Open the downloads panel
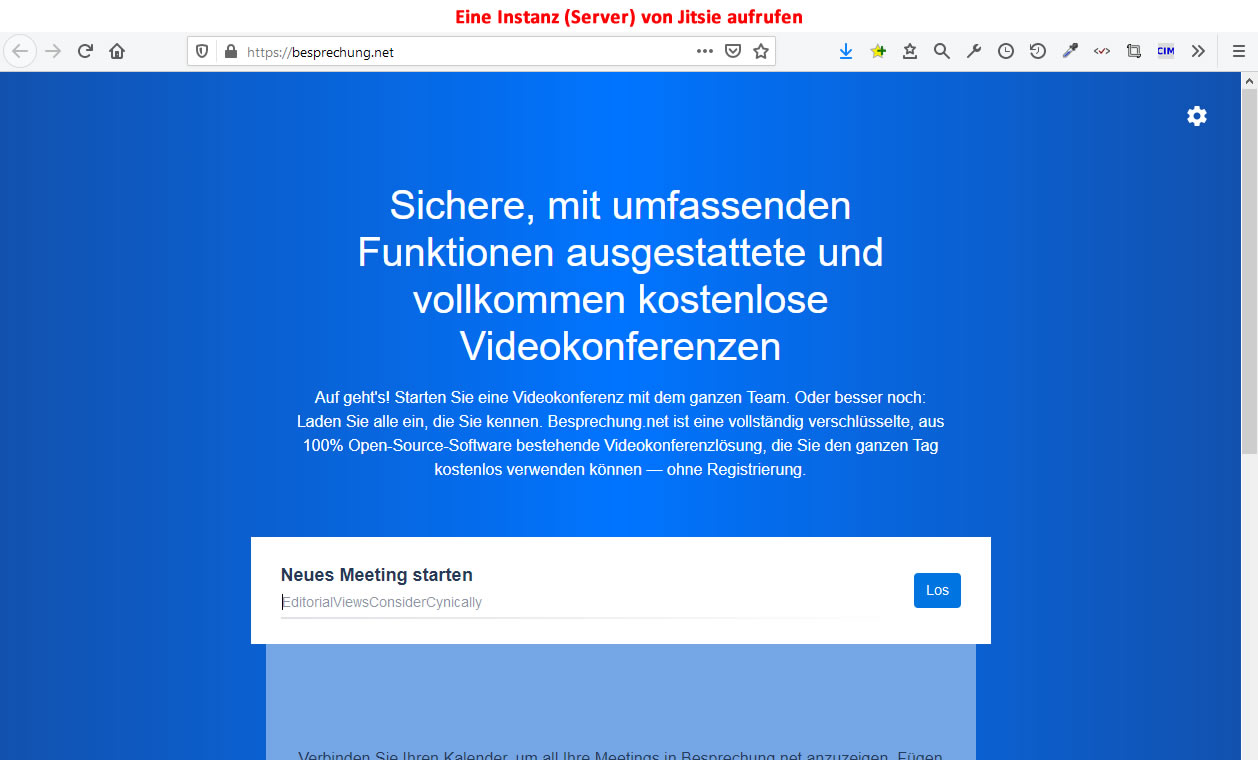 (846, 51)
